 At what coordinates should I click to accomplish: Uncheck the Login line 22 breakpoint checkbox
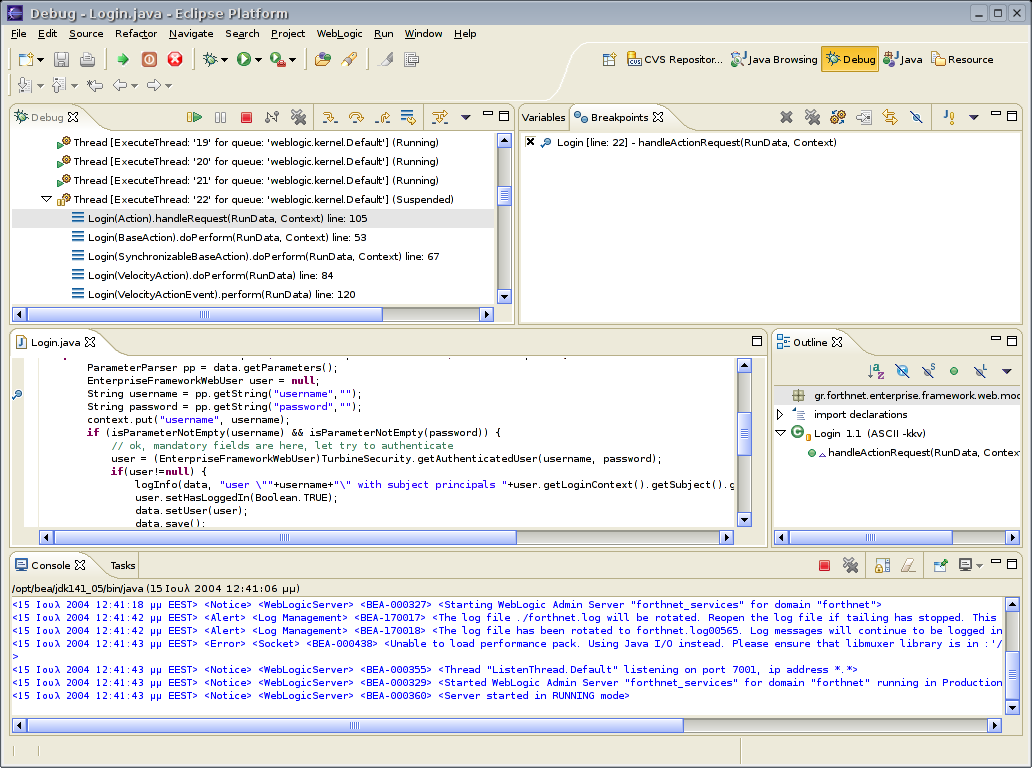click(530, 143)
